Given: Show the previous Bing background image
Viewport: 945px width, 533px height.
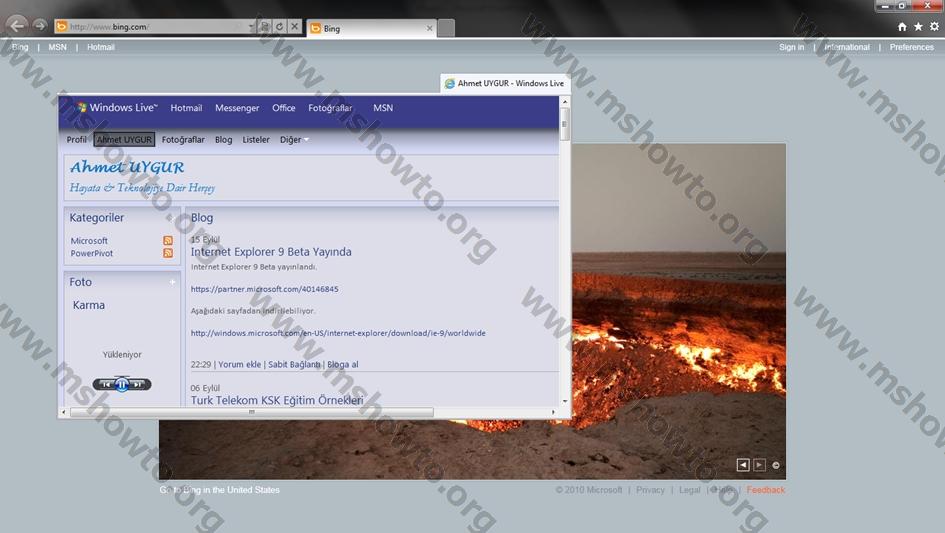Looking at the screenshot, I should coord(743,465).
